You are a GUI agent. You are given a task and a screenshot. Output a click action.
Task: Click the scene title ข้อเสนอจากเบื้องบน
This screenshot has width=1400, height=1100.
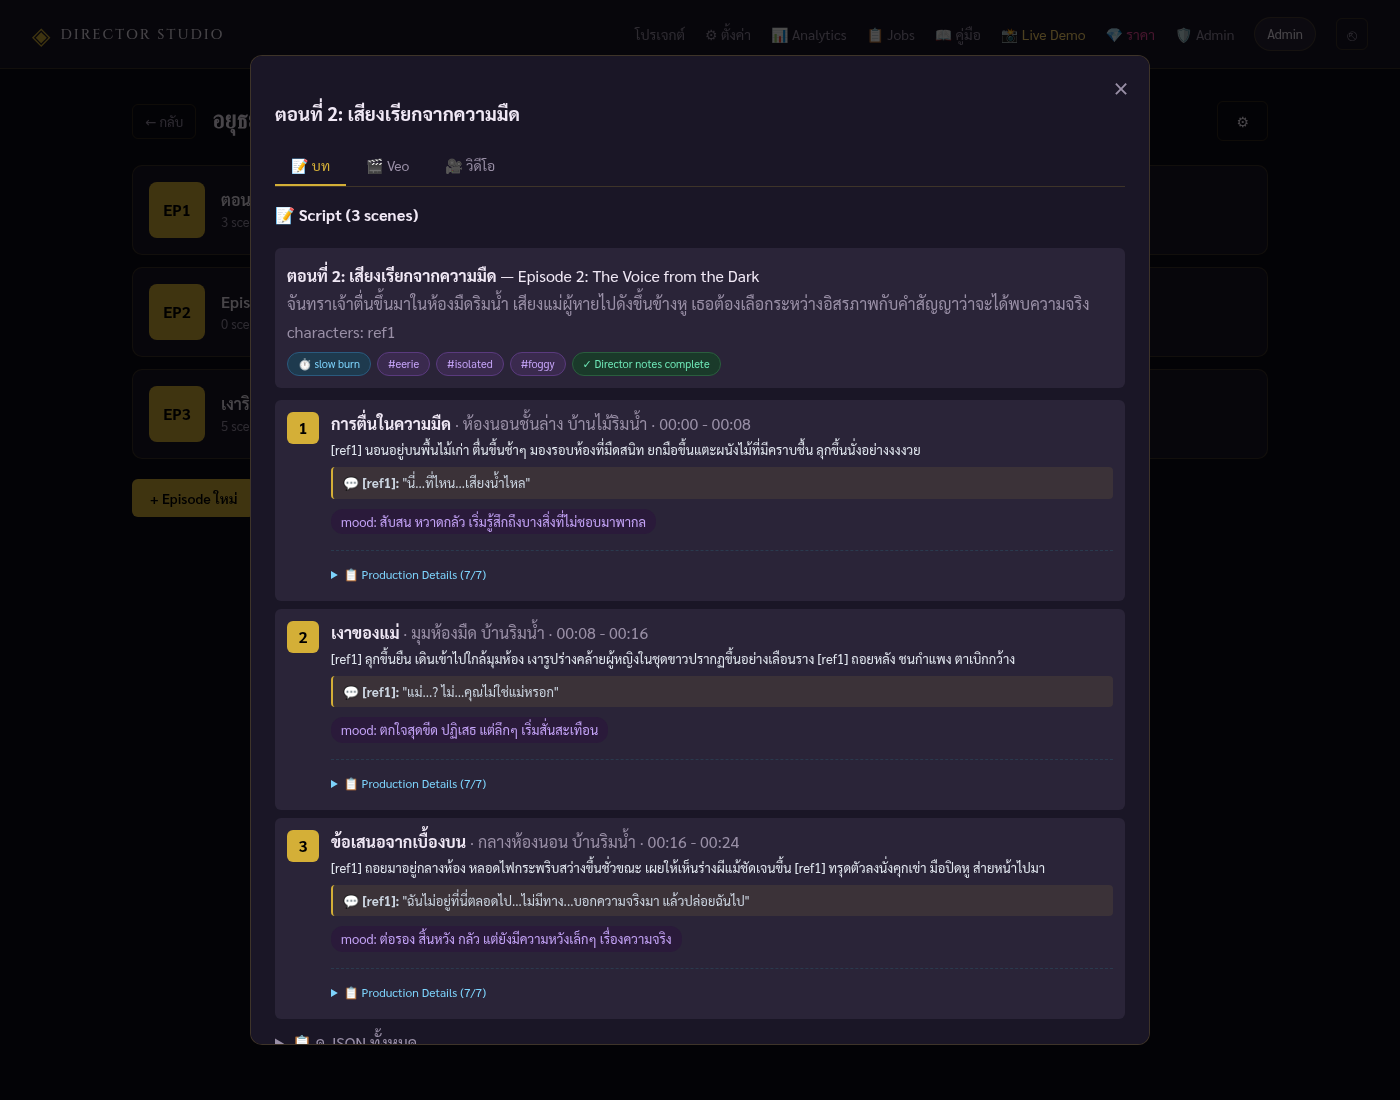pyautogui.click(x=398, y=842)
